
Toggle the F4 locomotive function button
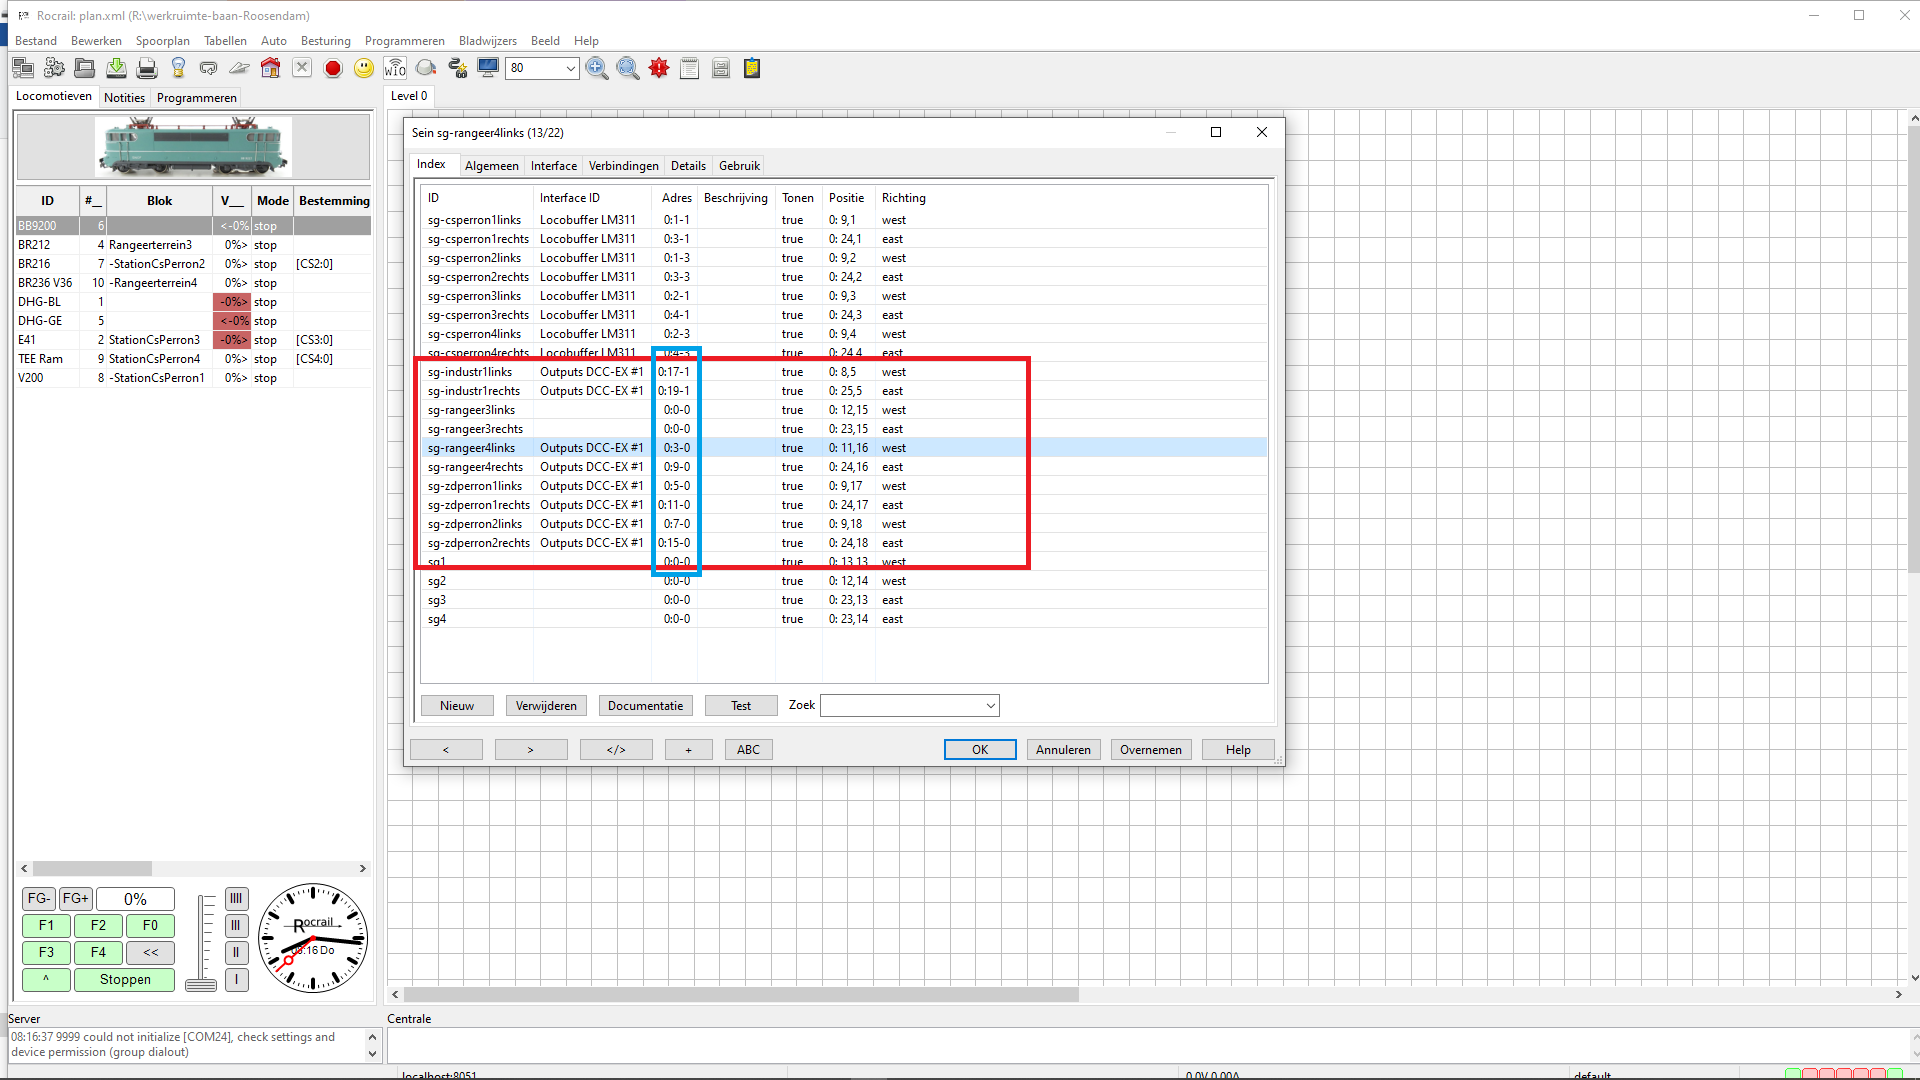coord(98,952)
